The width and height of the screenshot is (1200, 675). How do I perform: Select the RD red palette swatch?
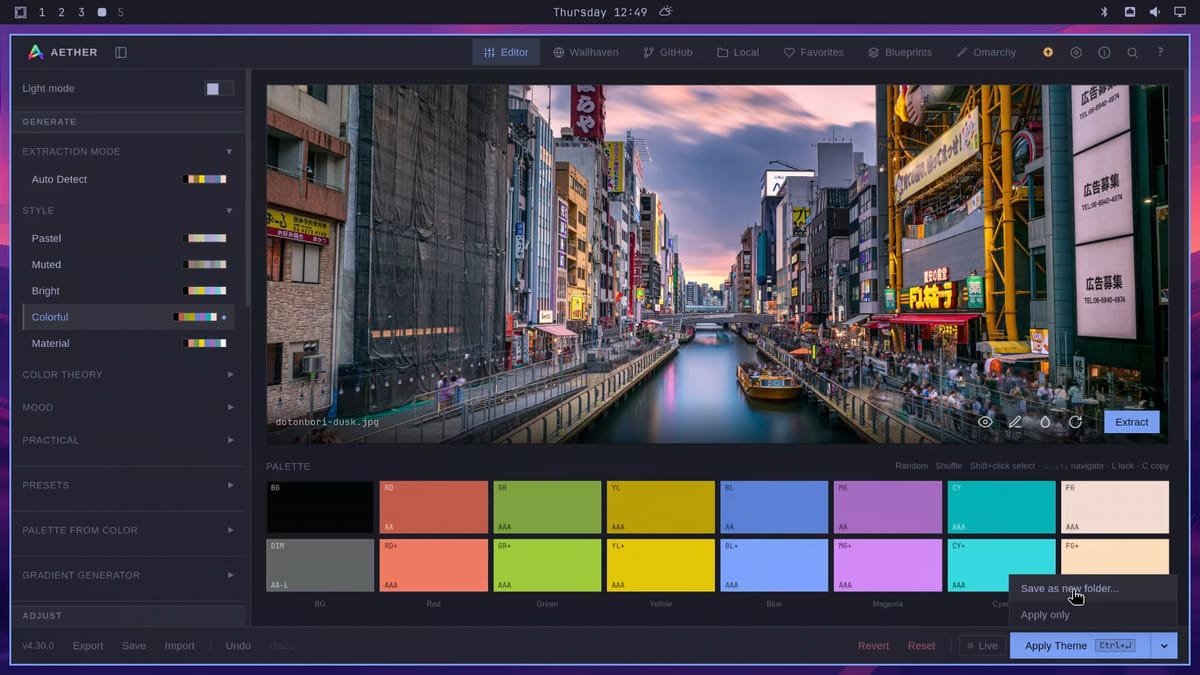[434, 507]
